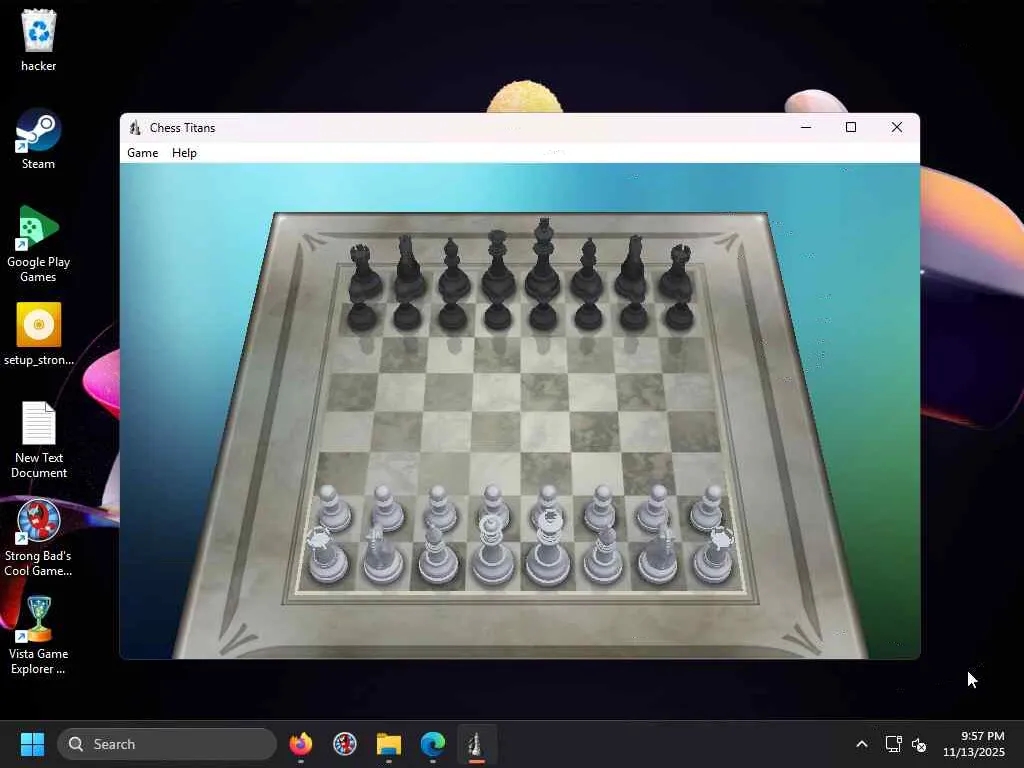Open the Recycle Bin named hacker
The image size is (1024, 768).
click(x=39, y=40)
